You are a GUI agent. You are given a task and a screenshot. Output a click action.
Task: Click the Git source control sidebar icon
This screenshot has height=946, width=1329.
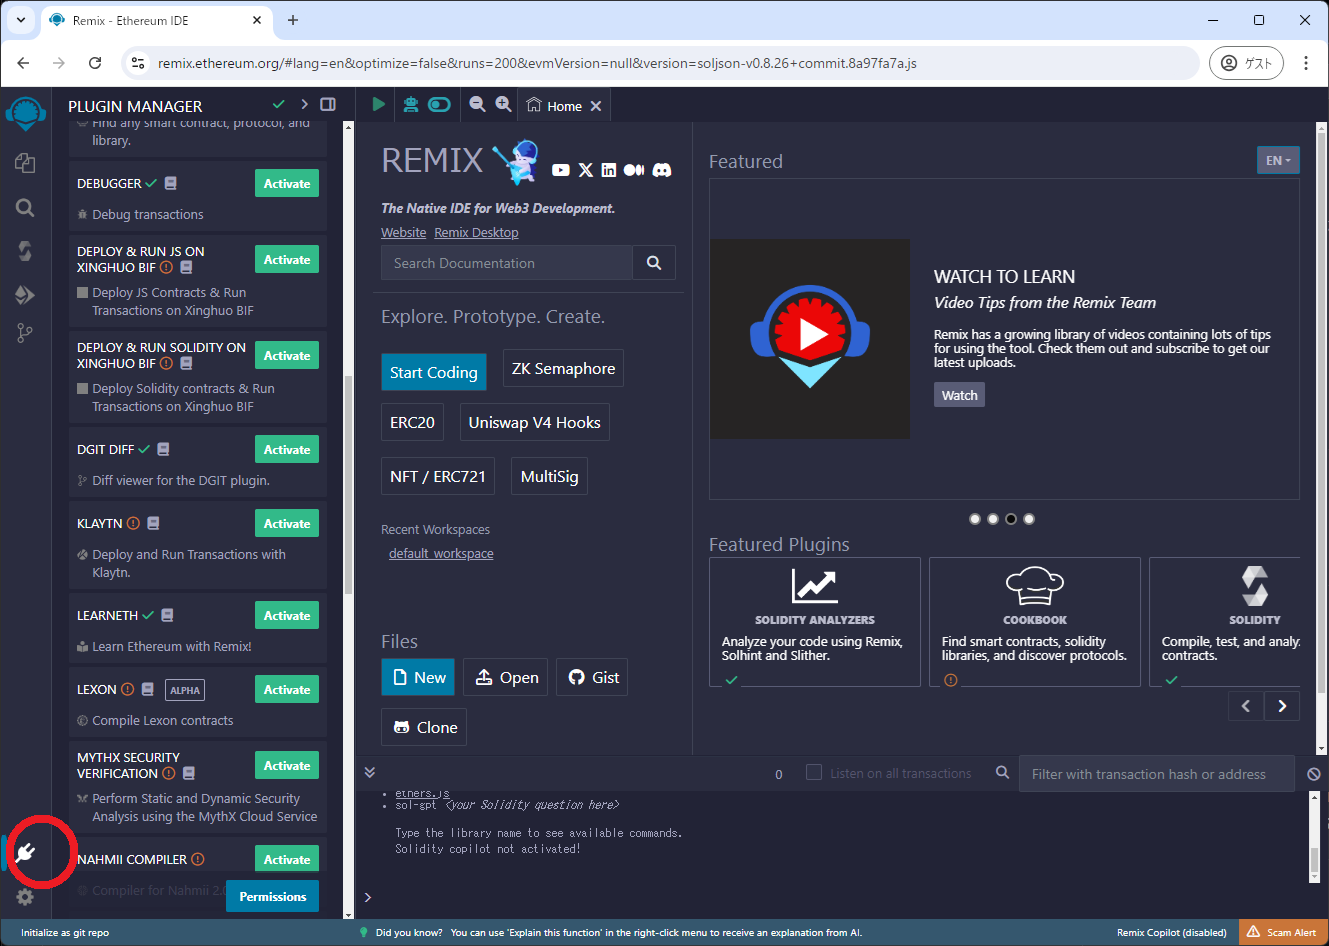click(25, 333)
